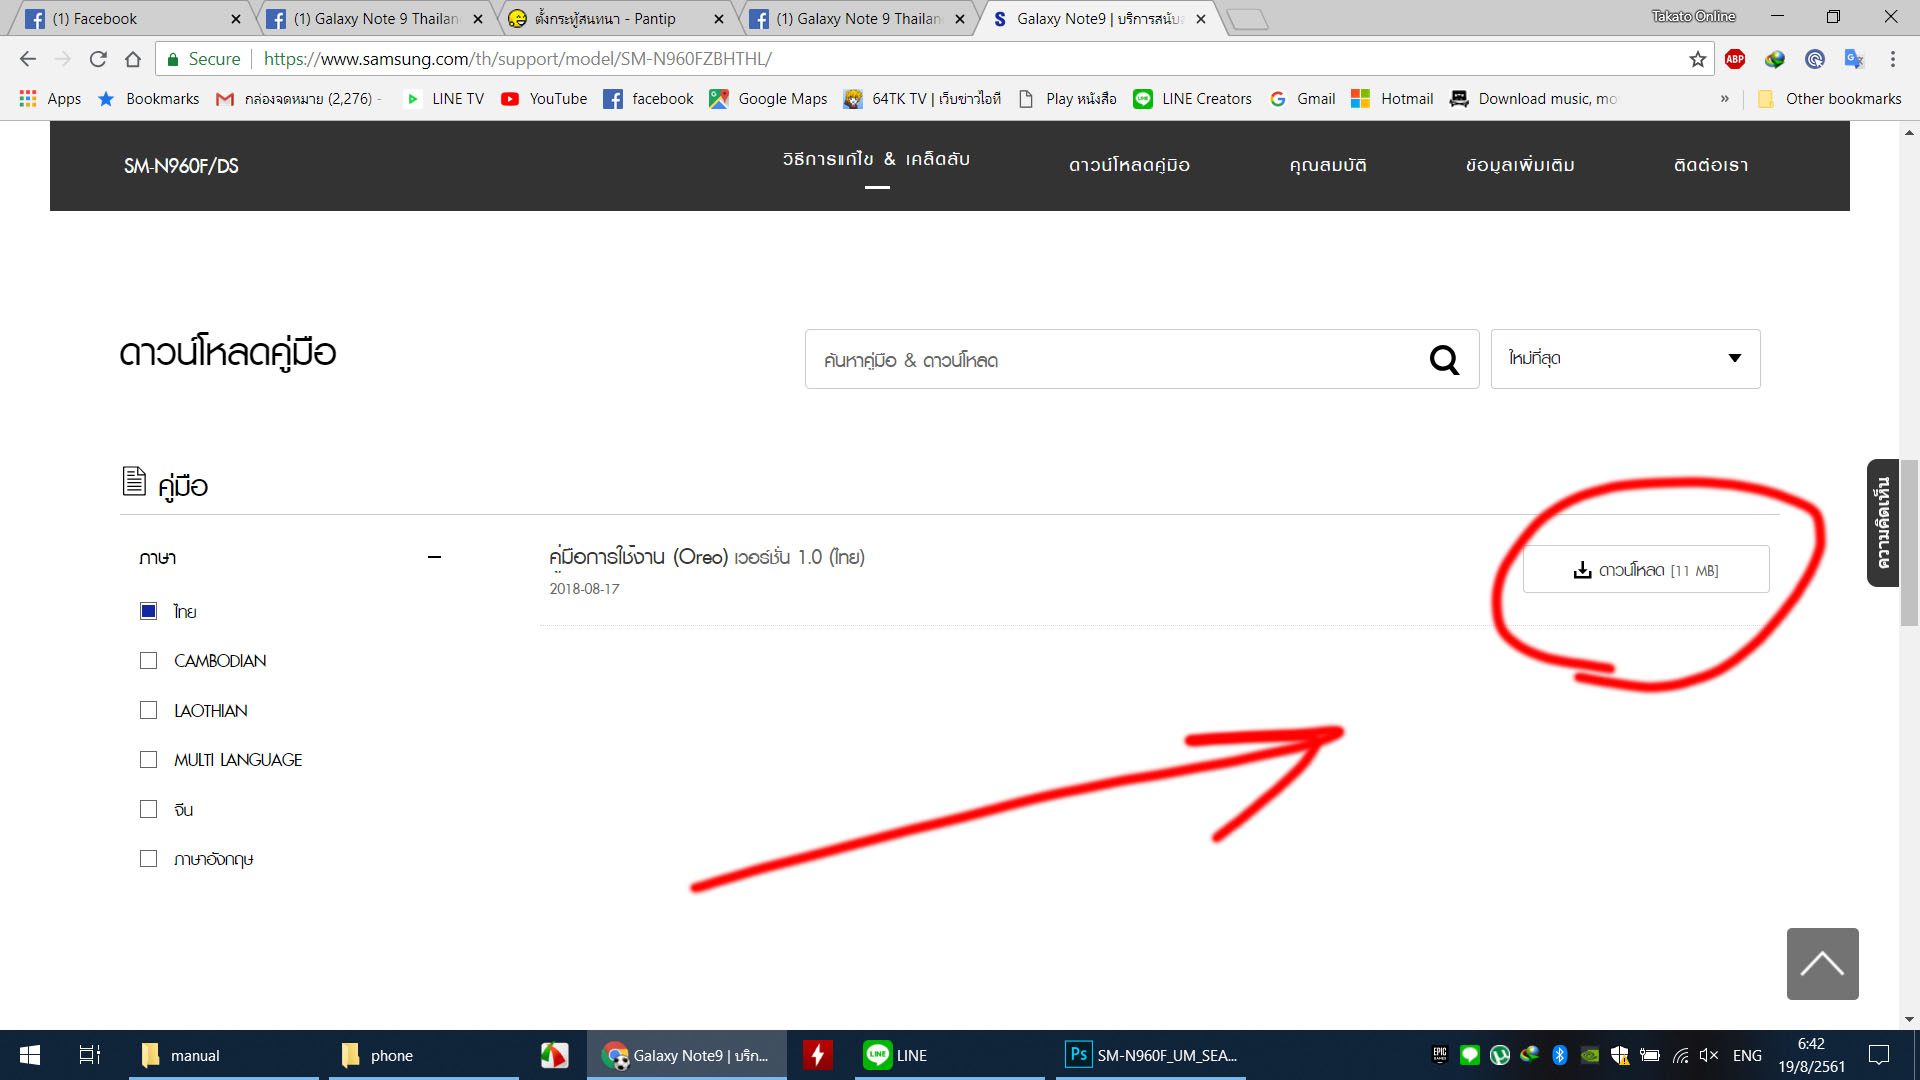The height and width of the screenshot is (1080, 1920).
Task: Open the Photoshop SM-N960F_UM_SEA taskbar item
Action: pyautogui.click(x=1153, y=1055)
